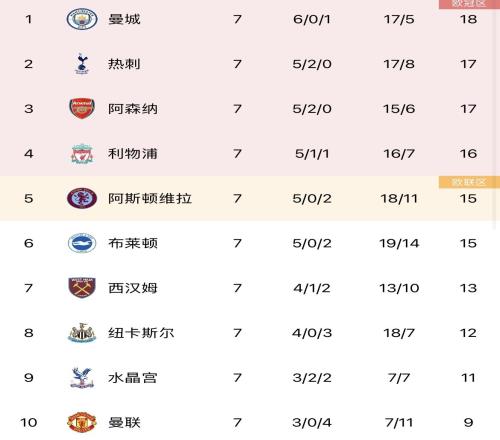Tap the Crystal Palace eagle badge
Viewport: 500px width, 440px height.
pyautogui.click(x=82, y=378)
